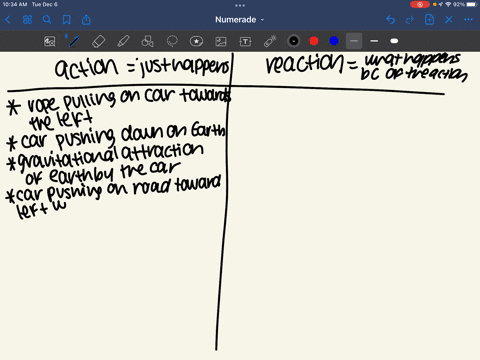
Task: Select the thinnest stroke width
Action: [x=354, y=41]
